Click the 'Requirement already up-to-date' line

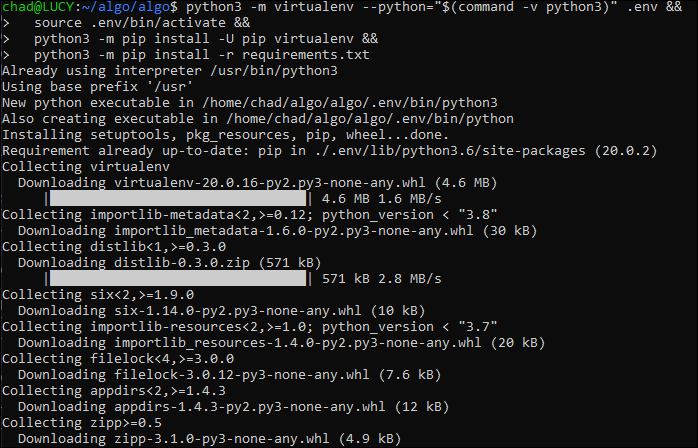329,151
